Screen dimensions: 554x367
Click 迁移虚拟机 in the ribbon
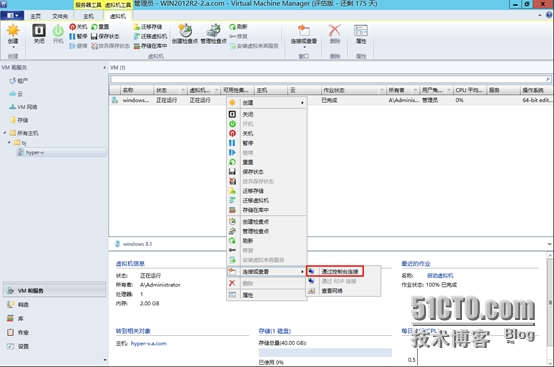click(150, 36)
